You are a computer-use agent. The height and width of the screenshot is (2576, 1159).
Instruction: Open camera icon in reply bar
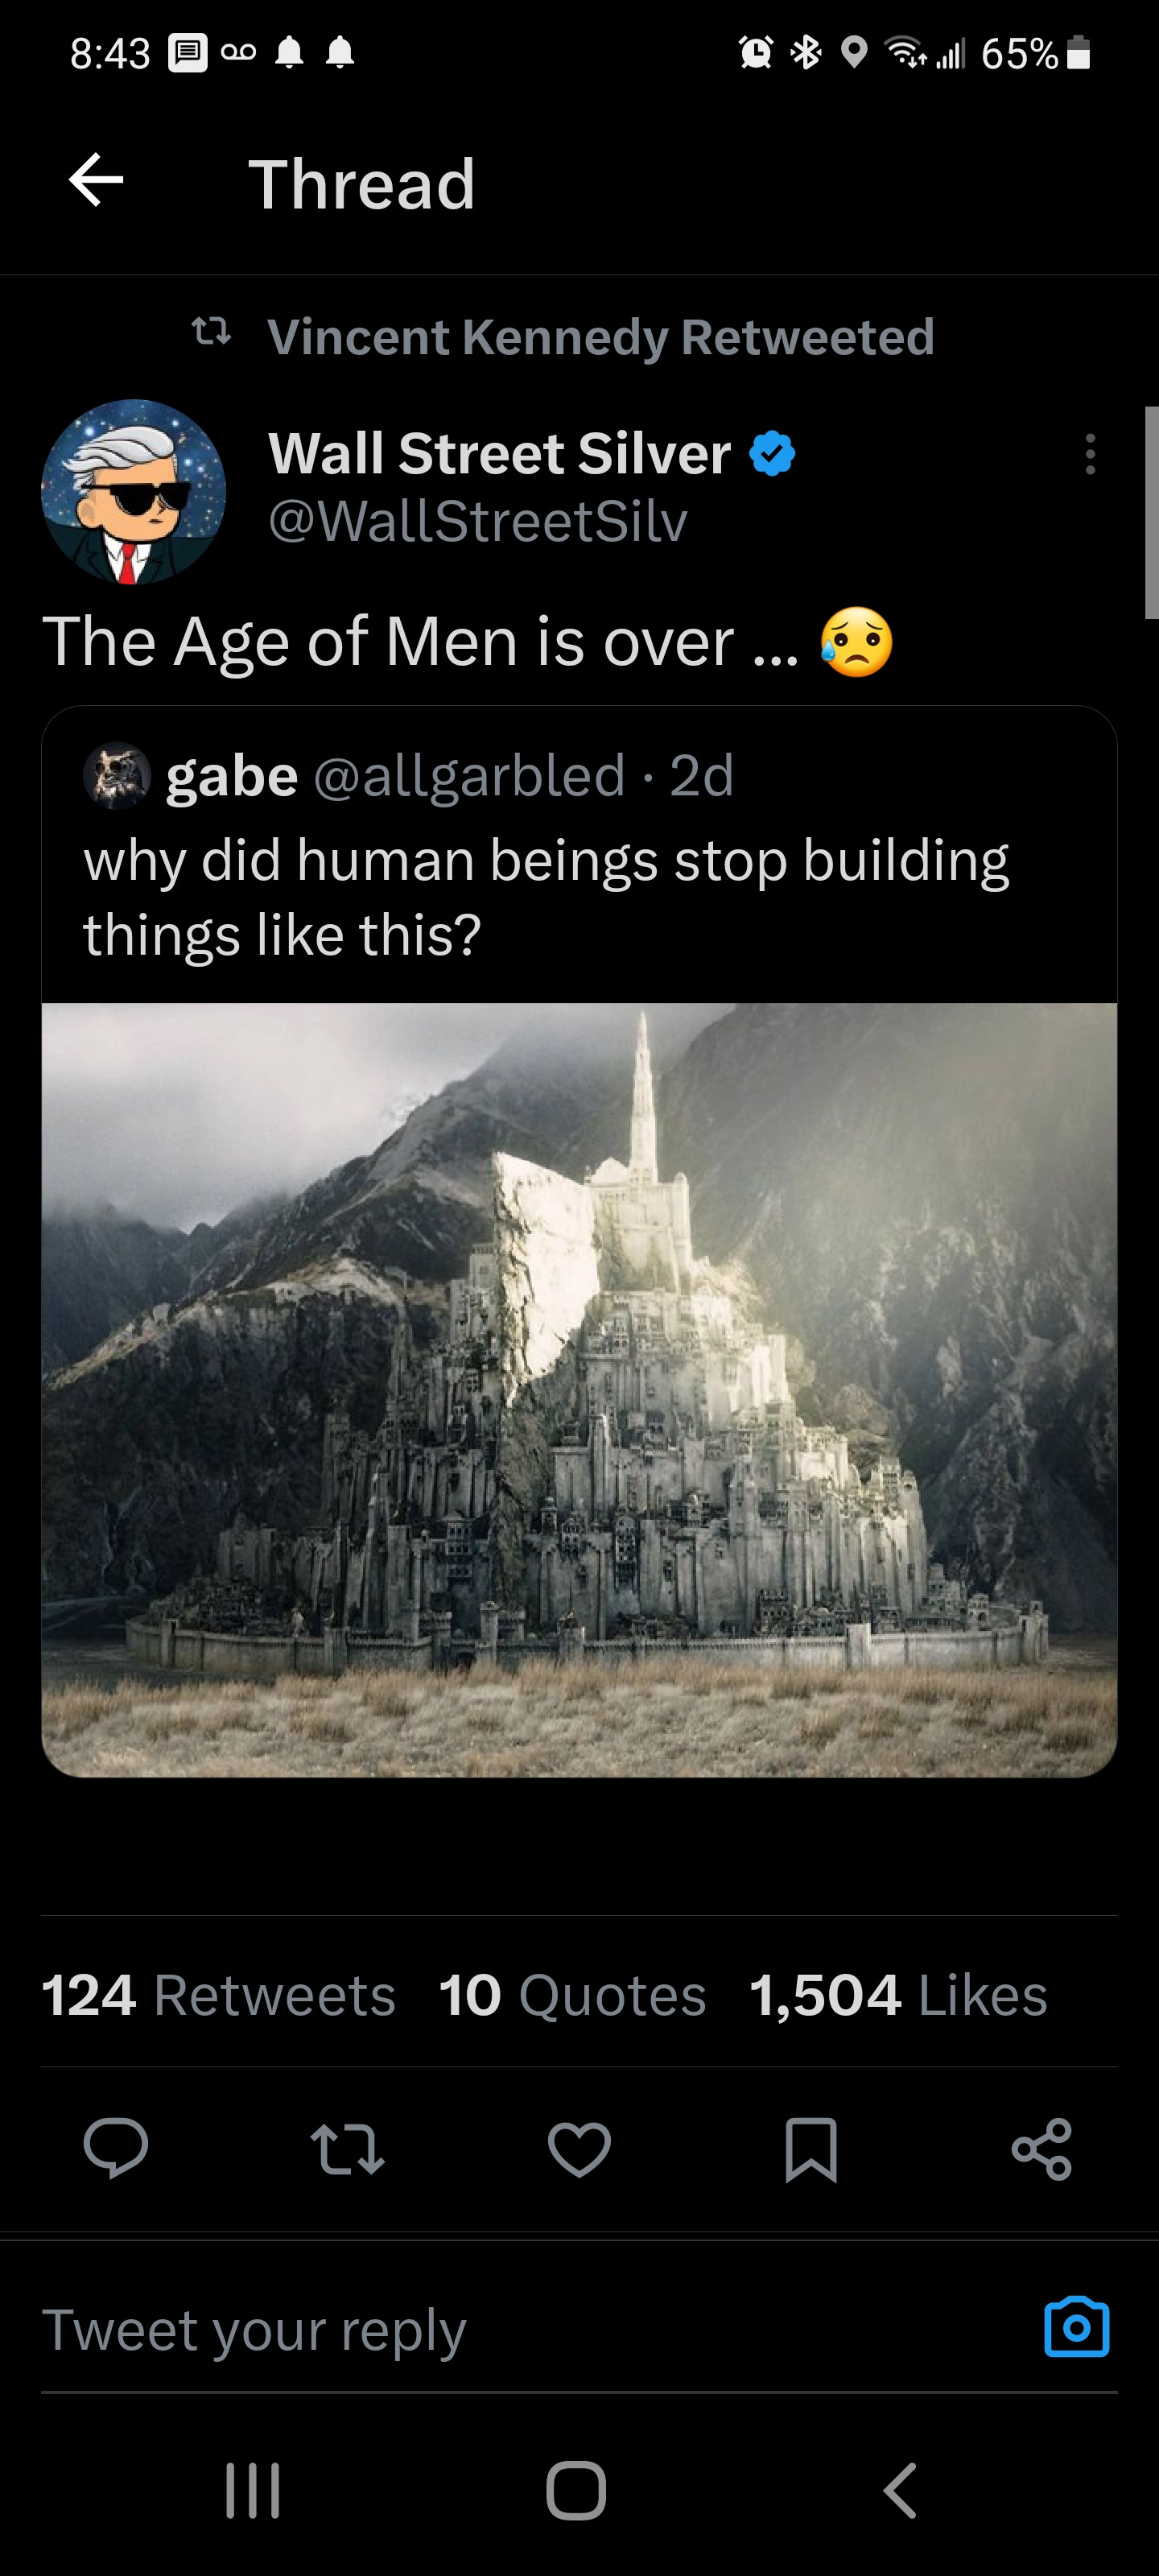1077,2328
